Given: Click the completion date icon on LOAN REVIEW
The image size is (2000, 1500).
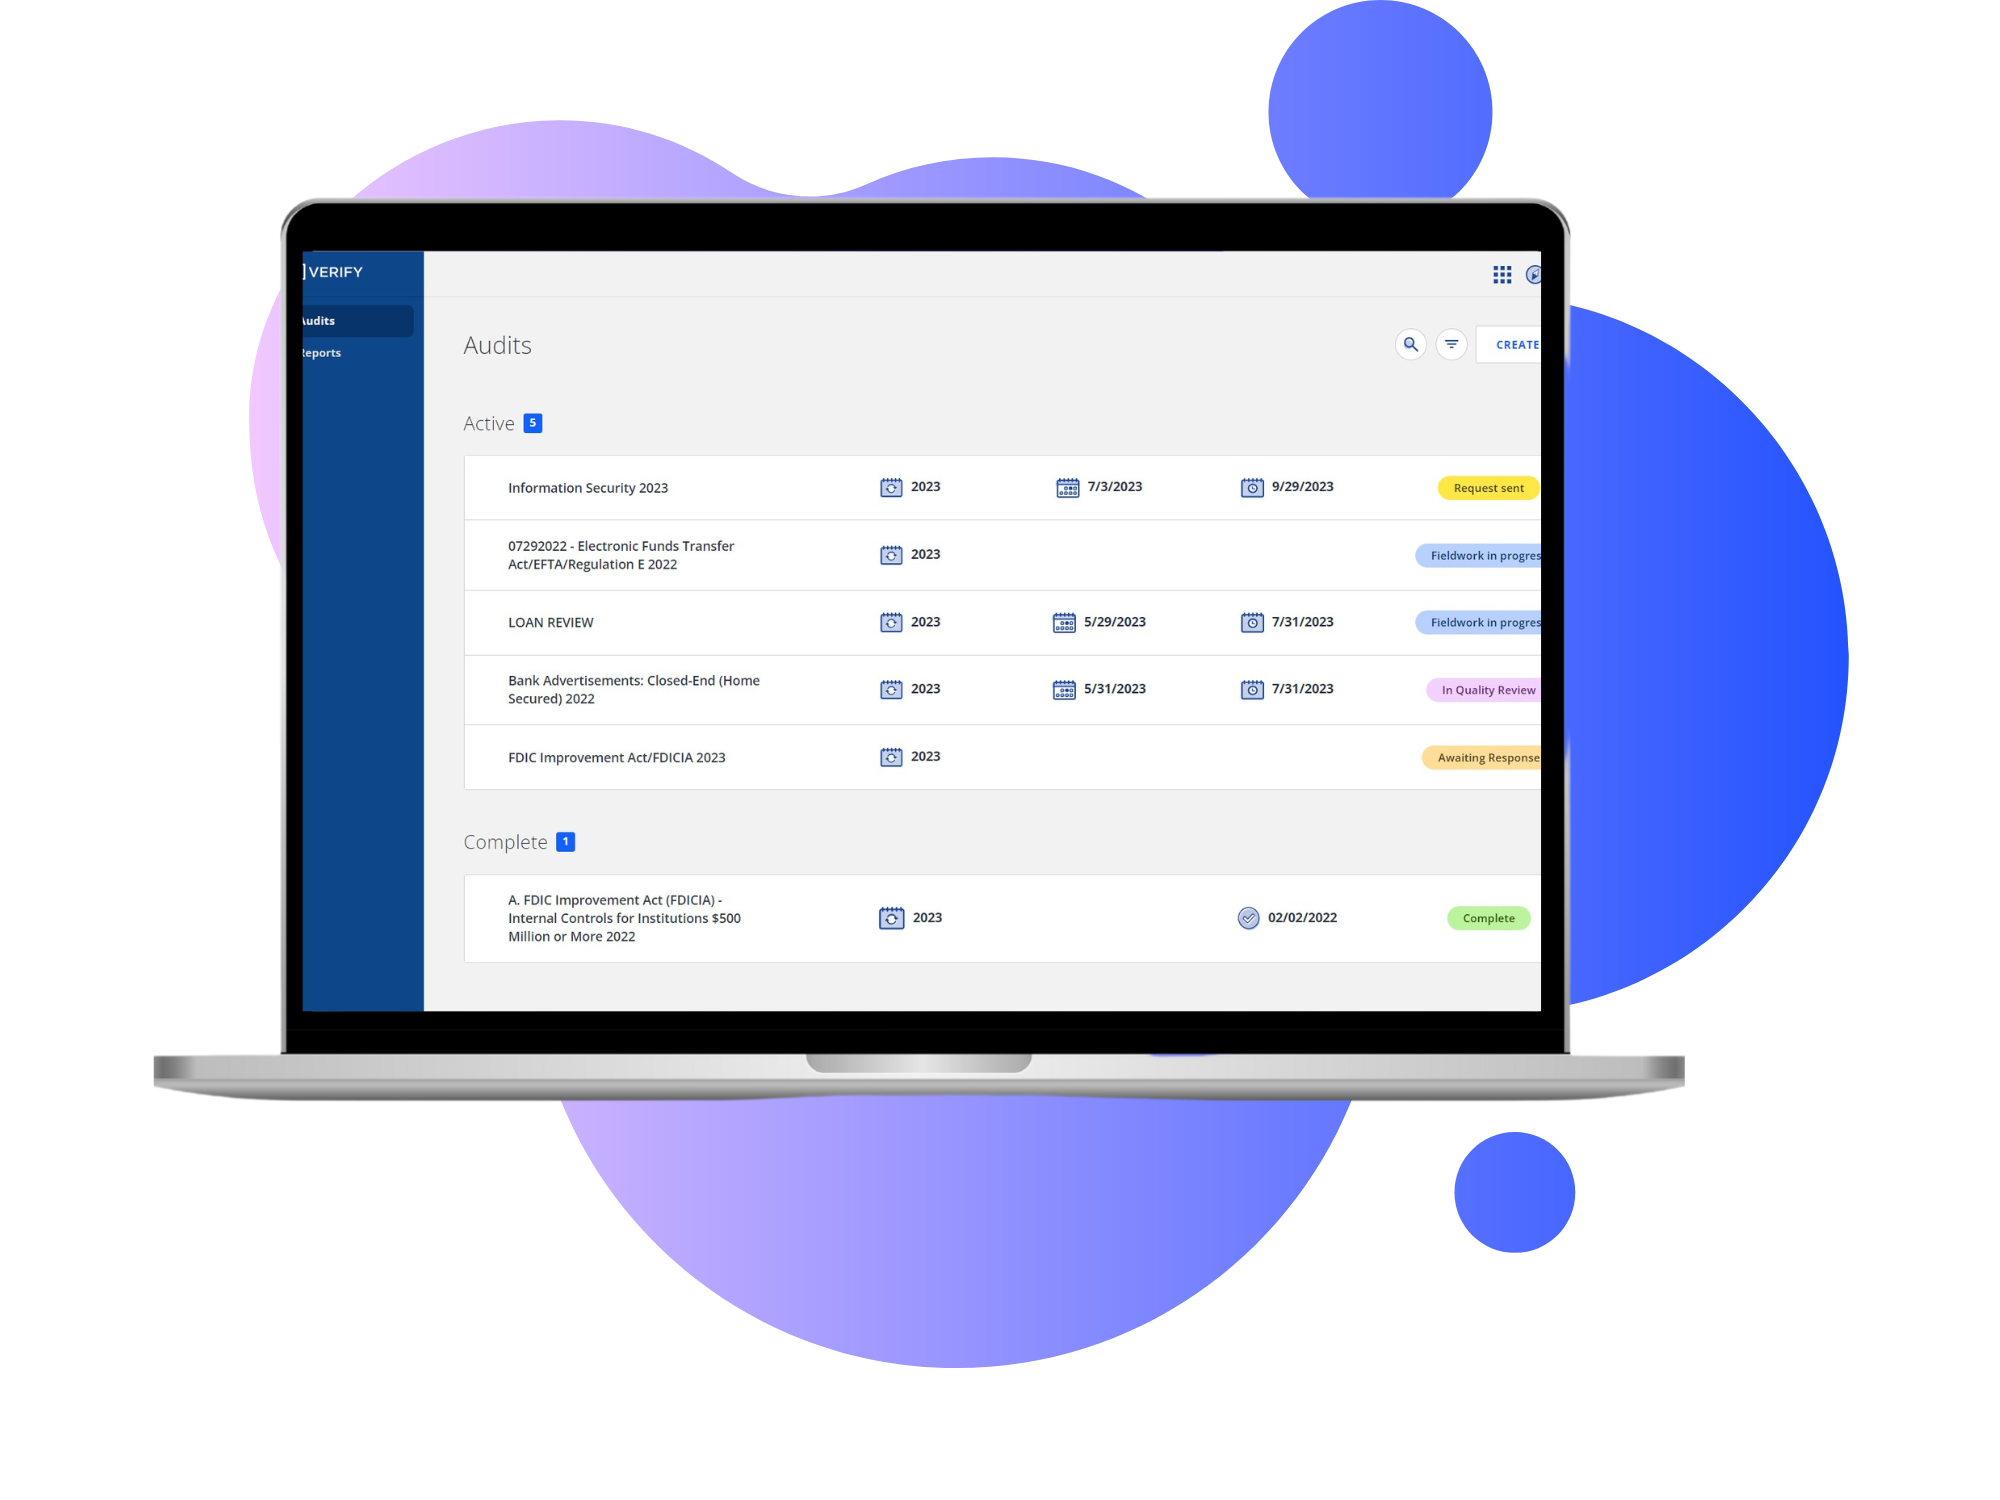Looking at the screenshot, I should 1254,622.
